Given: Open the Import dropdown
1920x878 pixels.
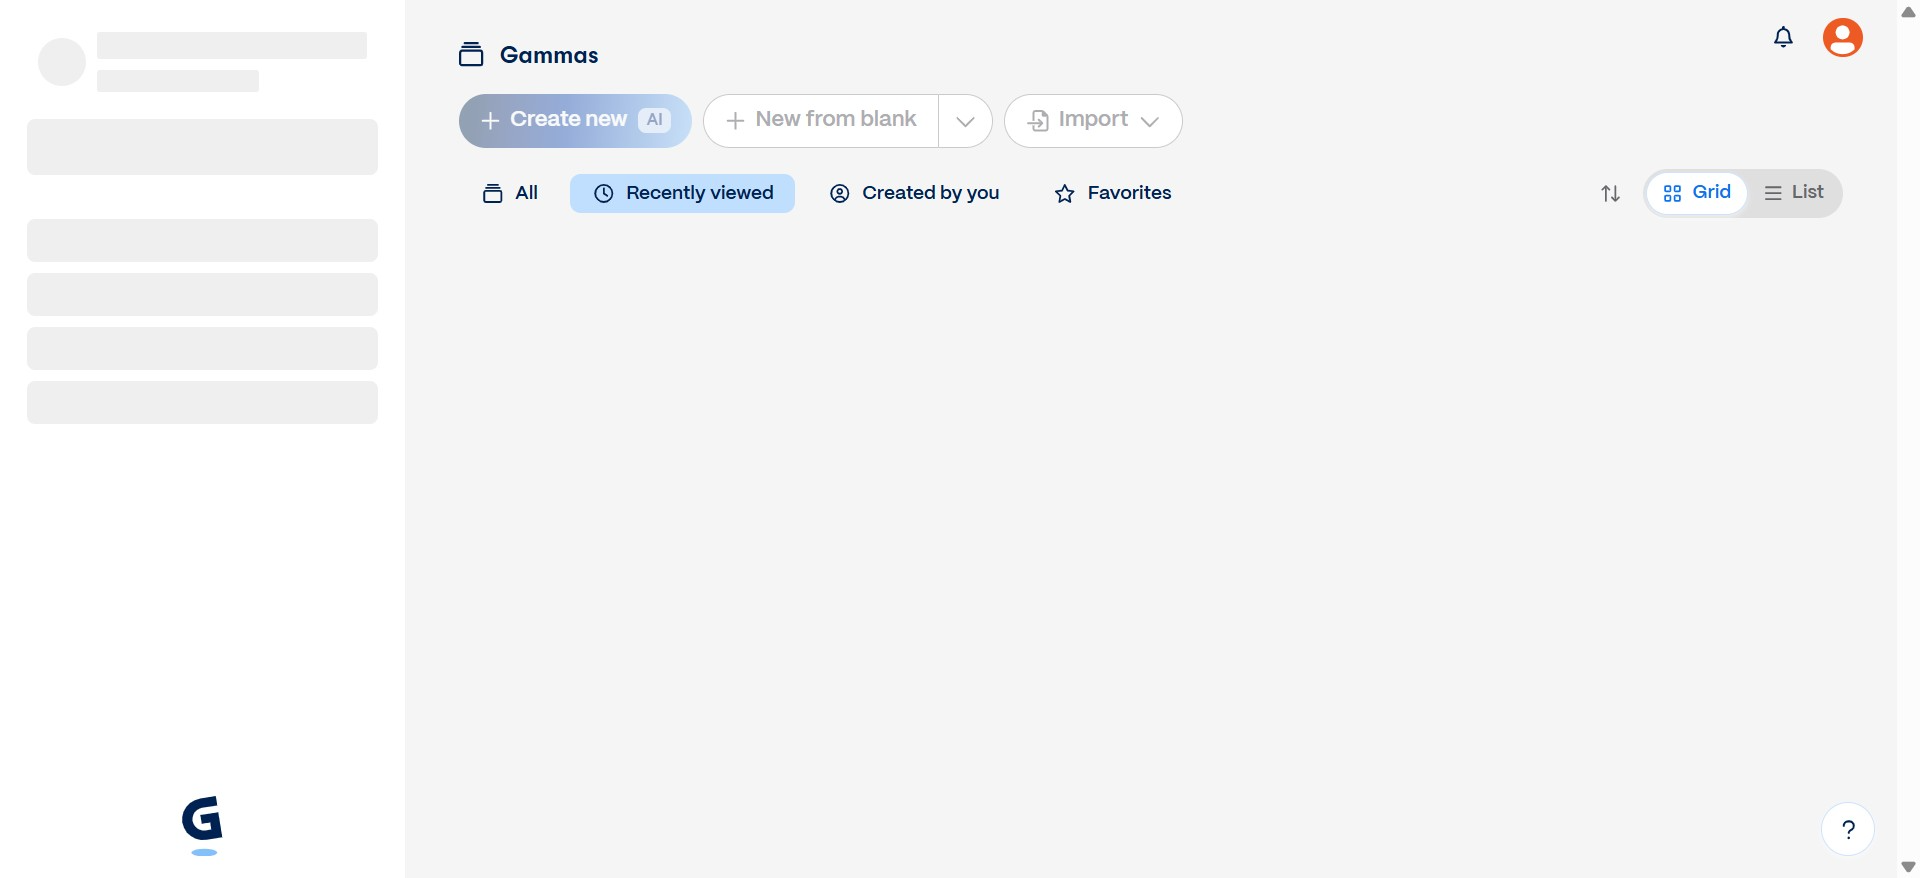Looking at the screenshot, I should click(x=1093, y=121).
